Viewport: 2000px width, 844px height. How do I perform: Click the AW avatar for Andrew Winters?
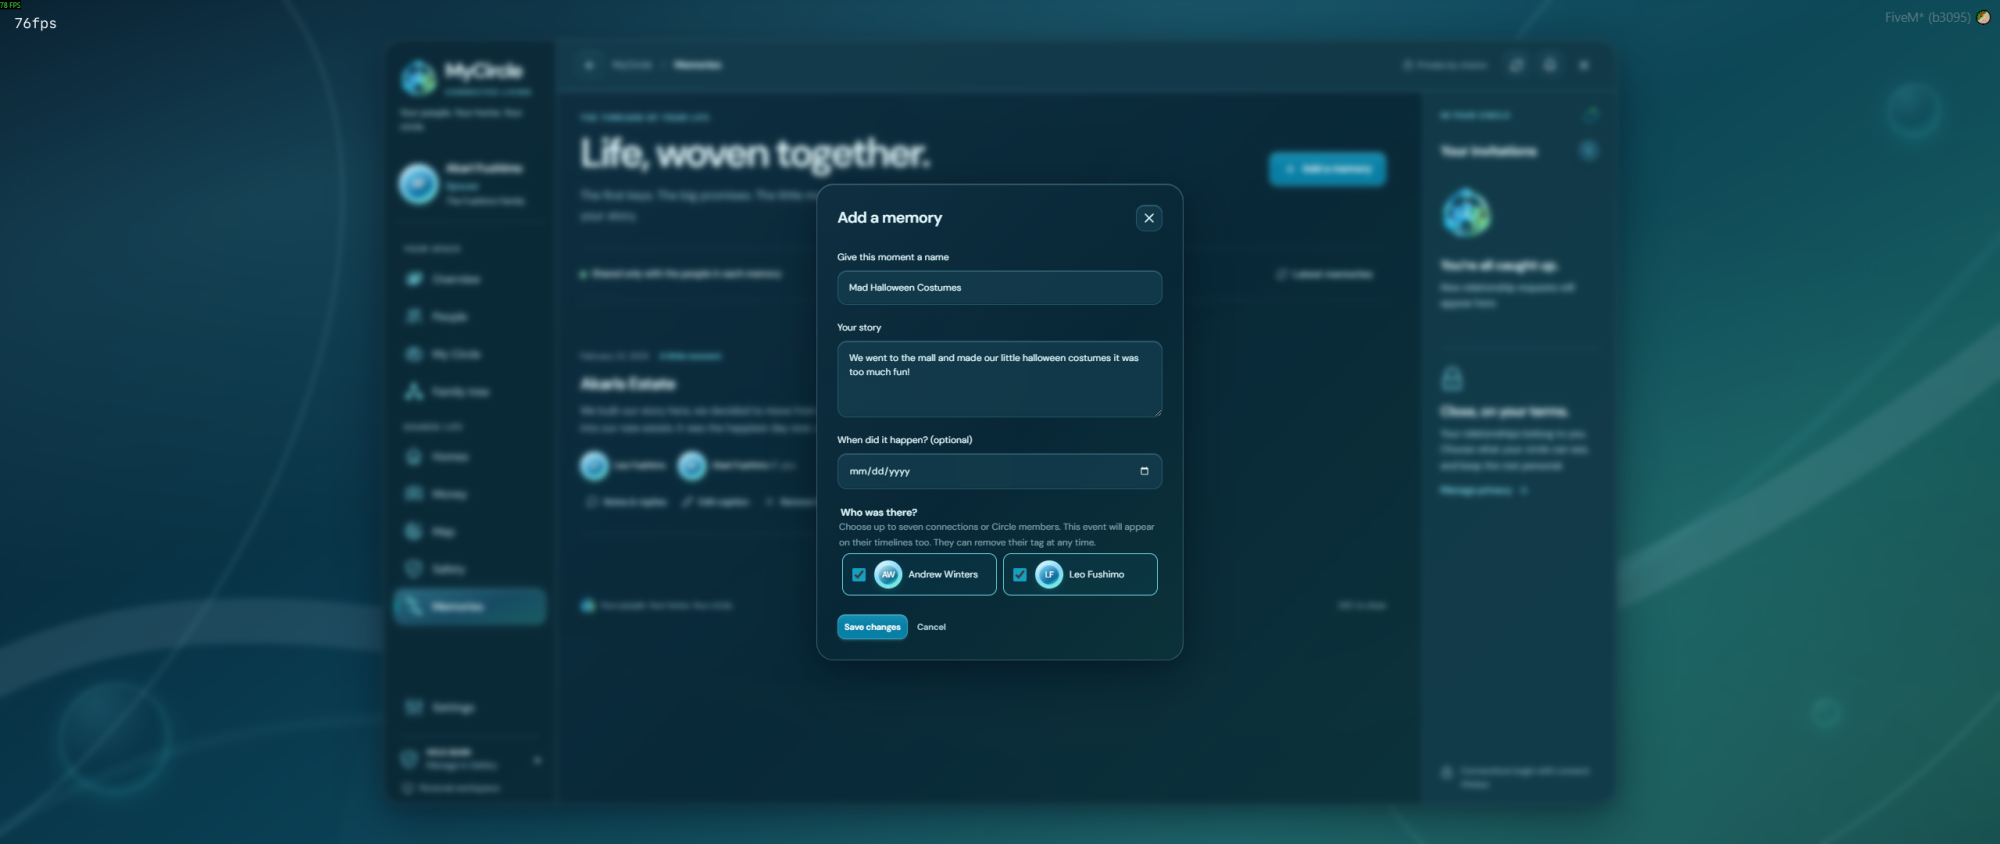tap(888, 574)
